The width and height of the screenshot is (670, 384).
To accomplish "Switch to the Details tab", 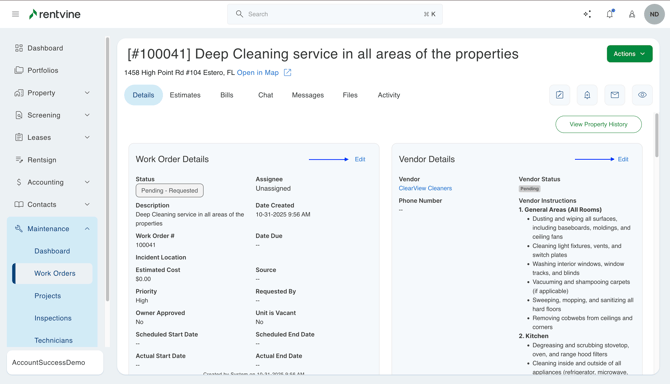I will 143,95.
